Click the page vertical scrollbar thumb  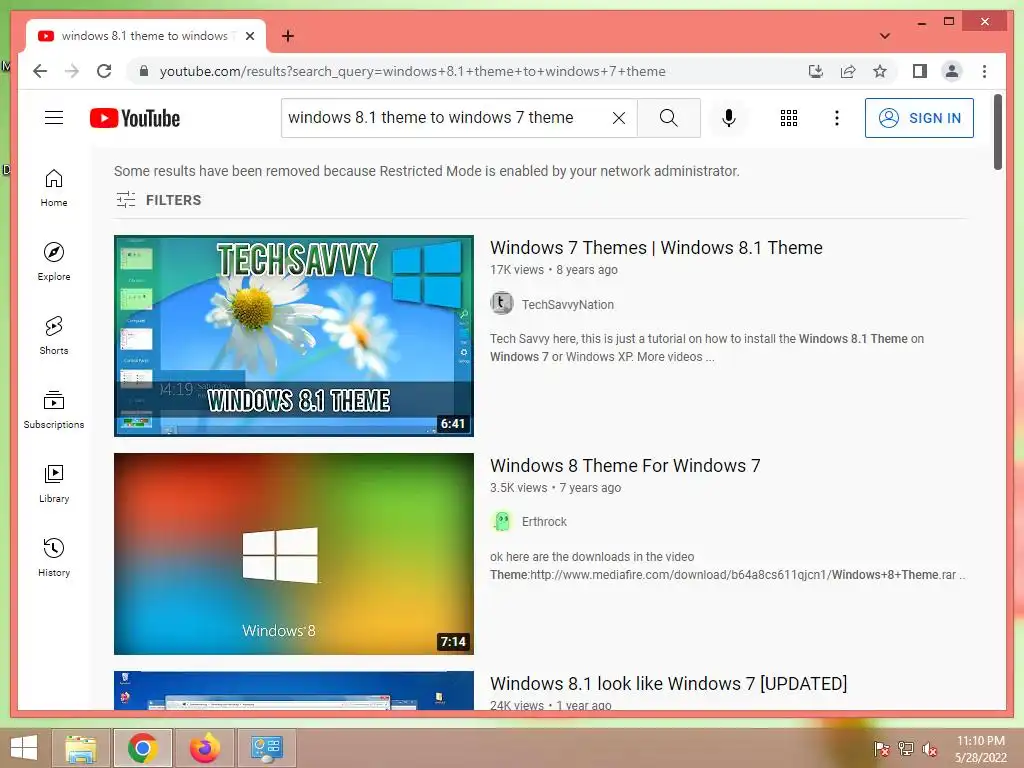point(997,132)
